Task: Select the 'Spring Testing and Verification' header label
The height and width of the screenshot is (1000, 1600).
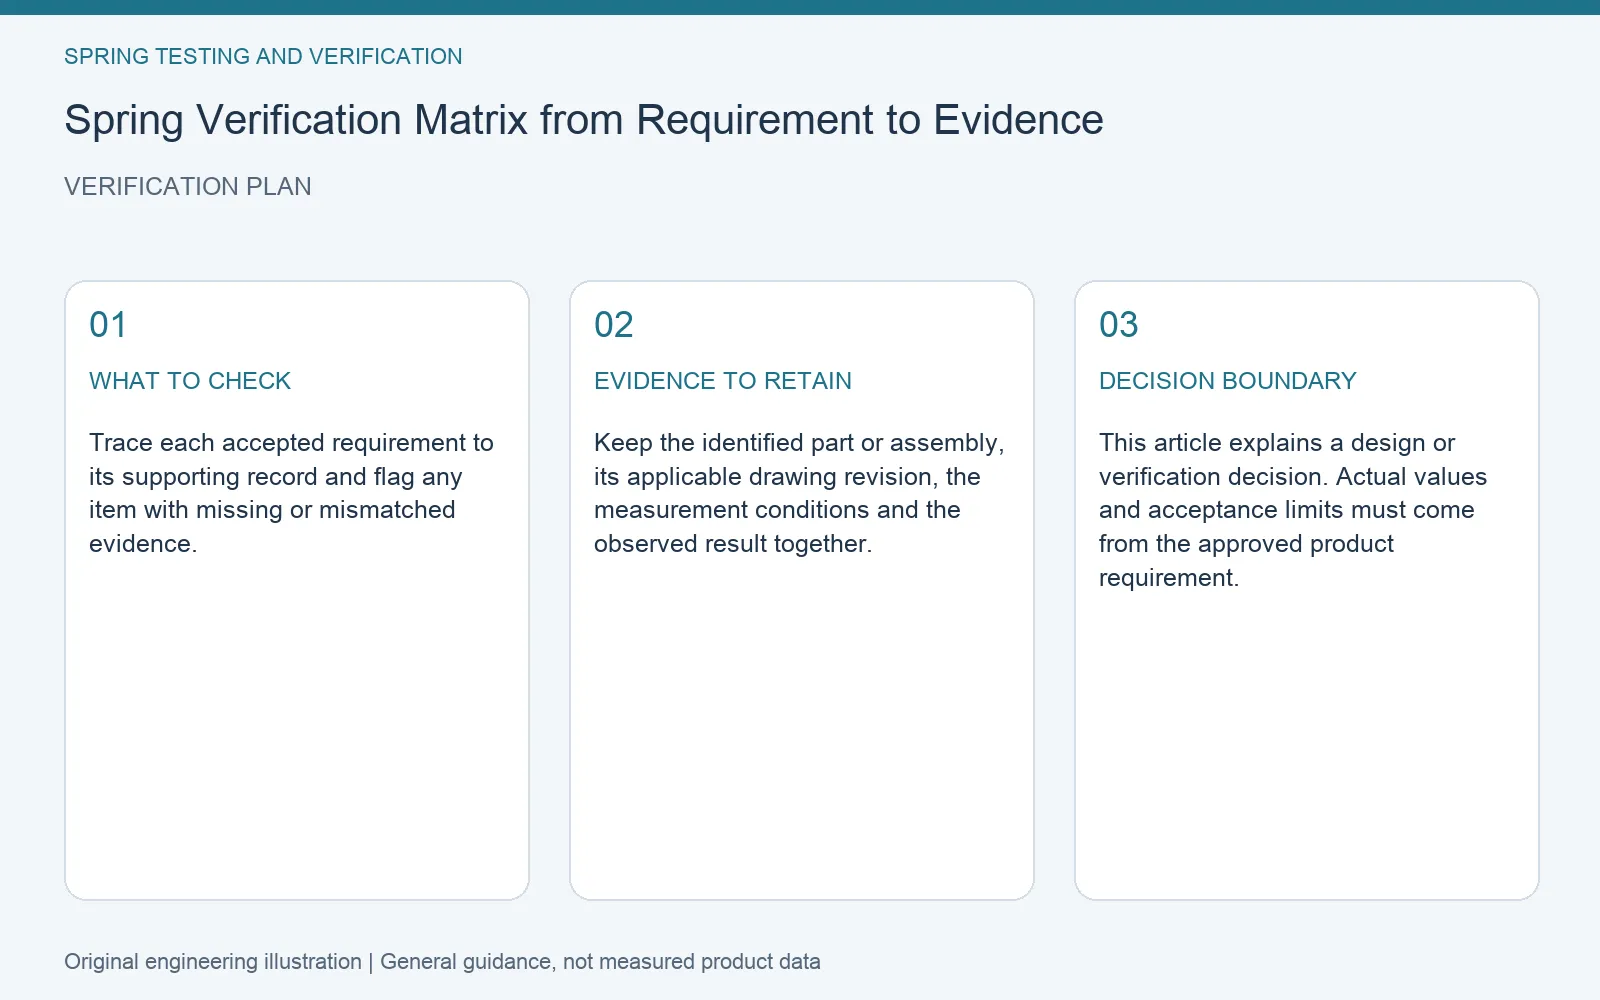Action: pyautogui.click(x=263, y=57)
